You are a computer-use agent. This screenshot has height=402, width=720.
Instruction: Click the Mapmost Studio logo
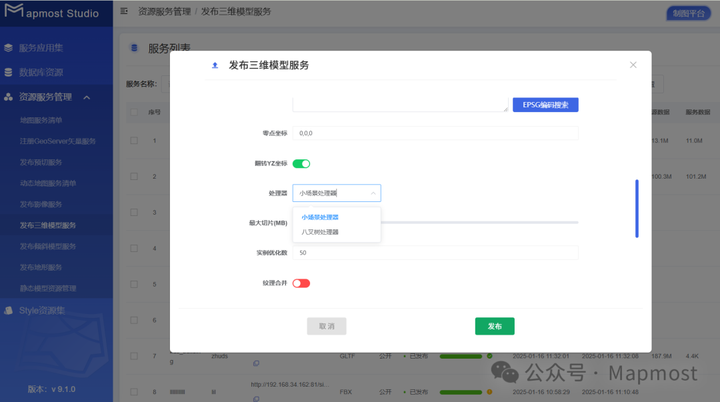pos(51,12)
